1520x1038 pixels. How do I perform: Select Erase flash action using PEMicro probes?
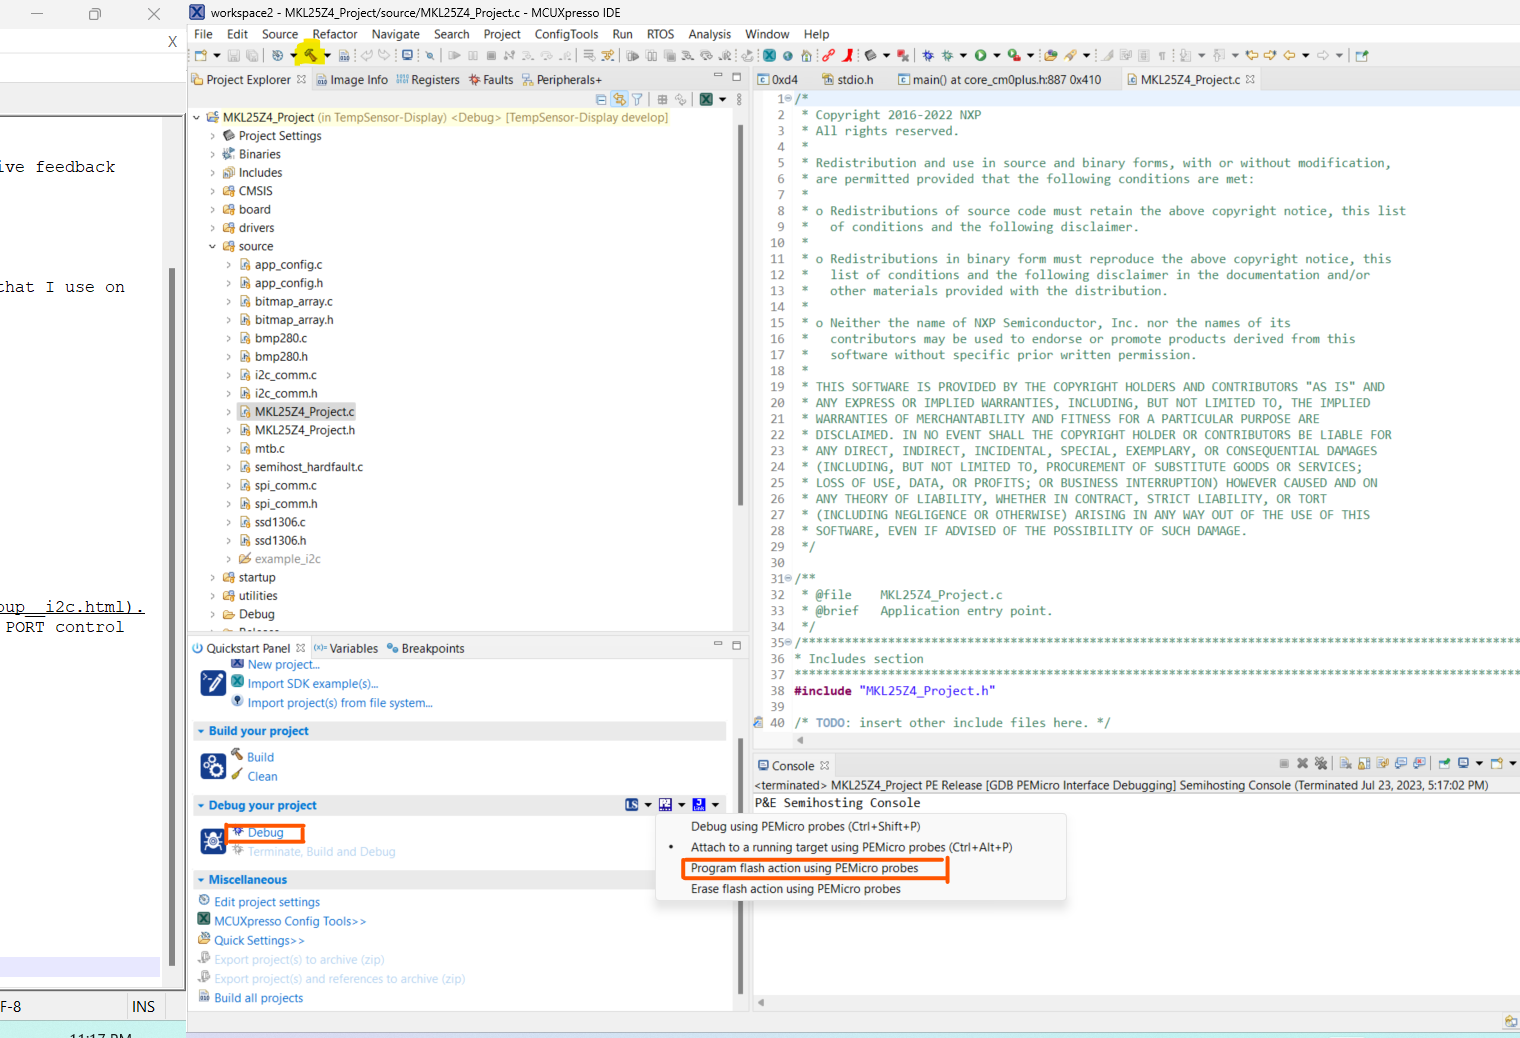[x=795, y=889]
